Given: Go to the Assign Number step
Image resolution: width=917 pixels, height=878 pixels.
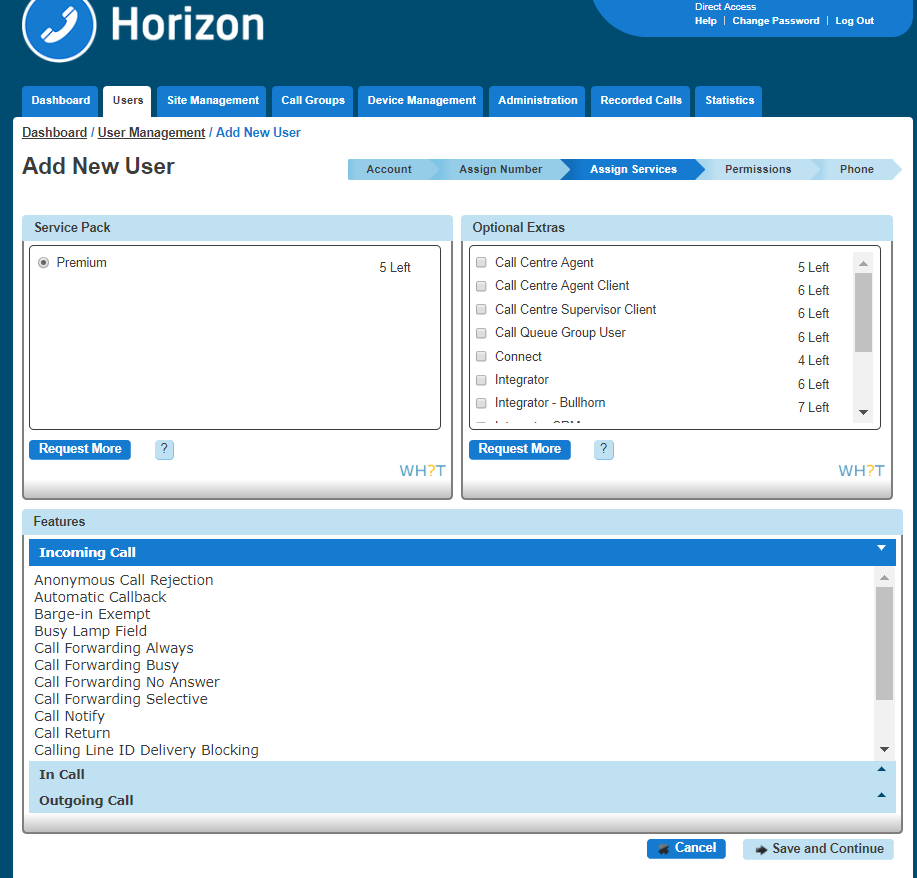Looking at the screenshot, I should 501,170.
